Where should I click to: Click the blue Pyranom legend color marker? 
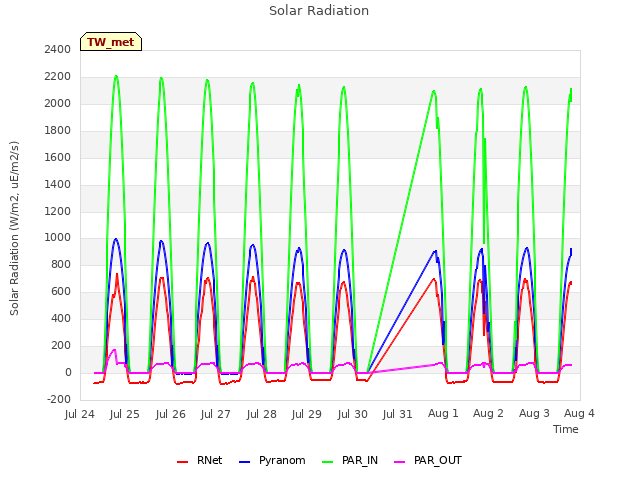point(244,462)
